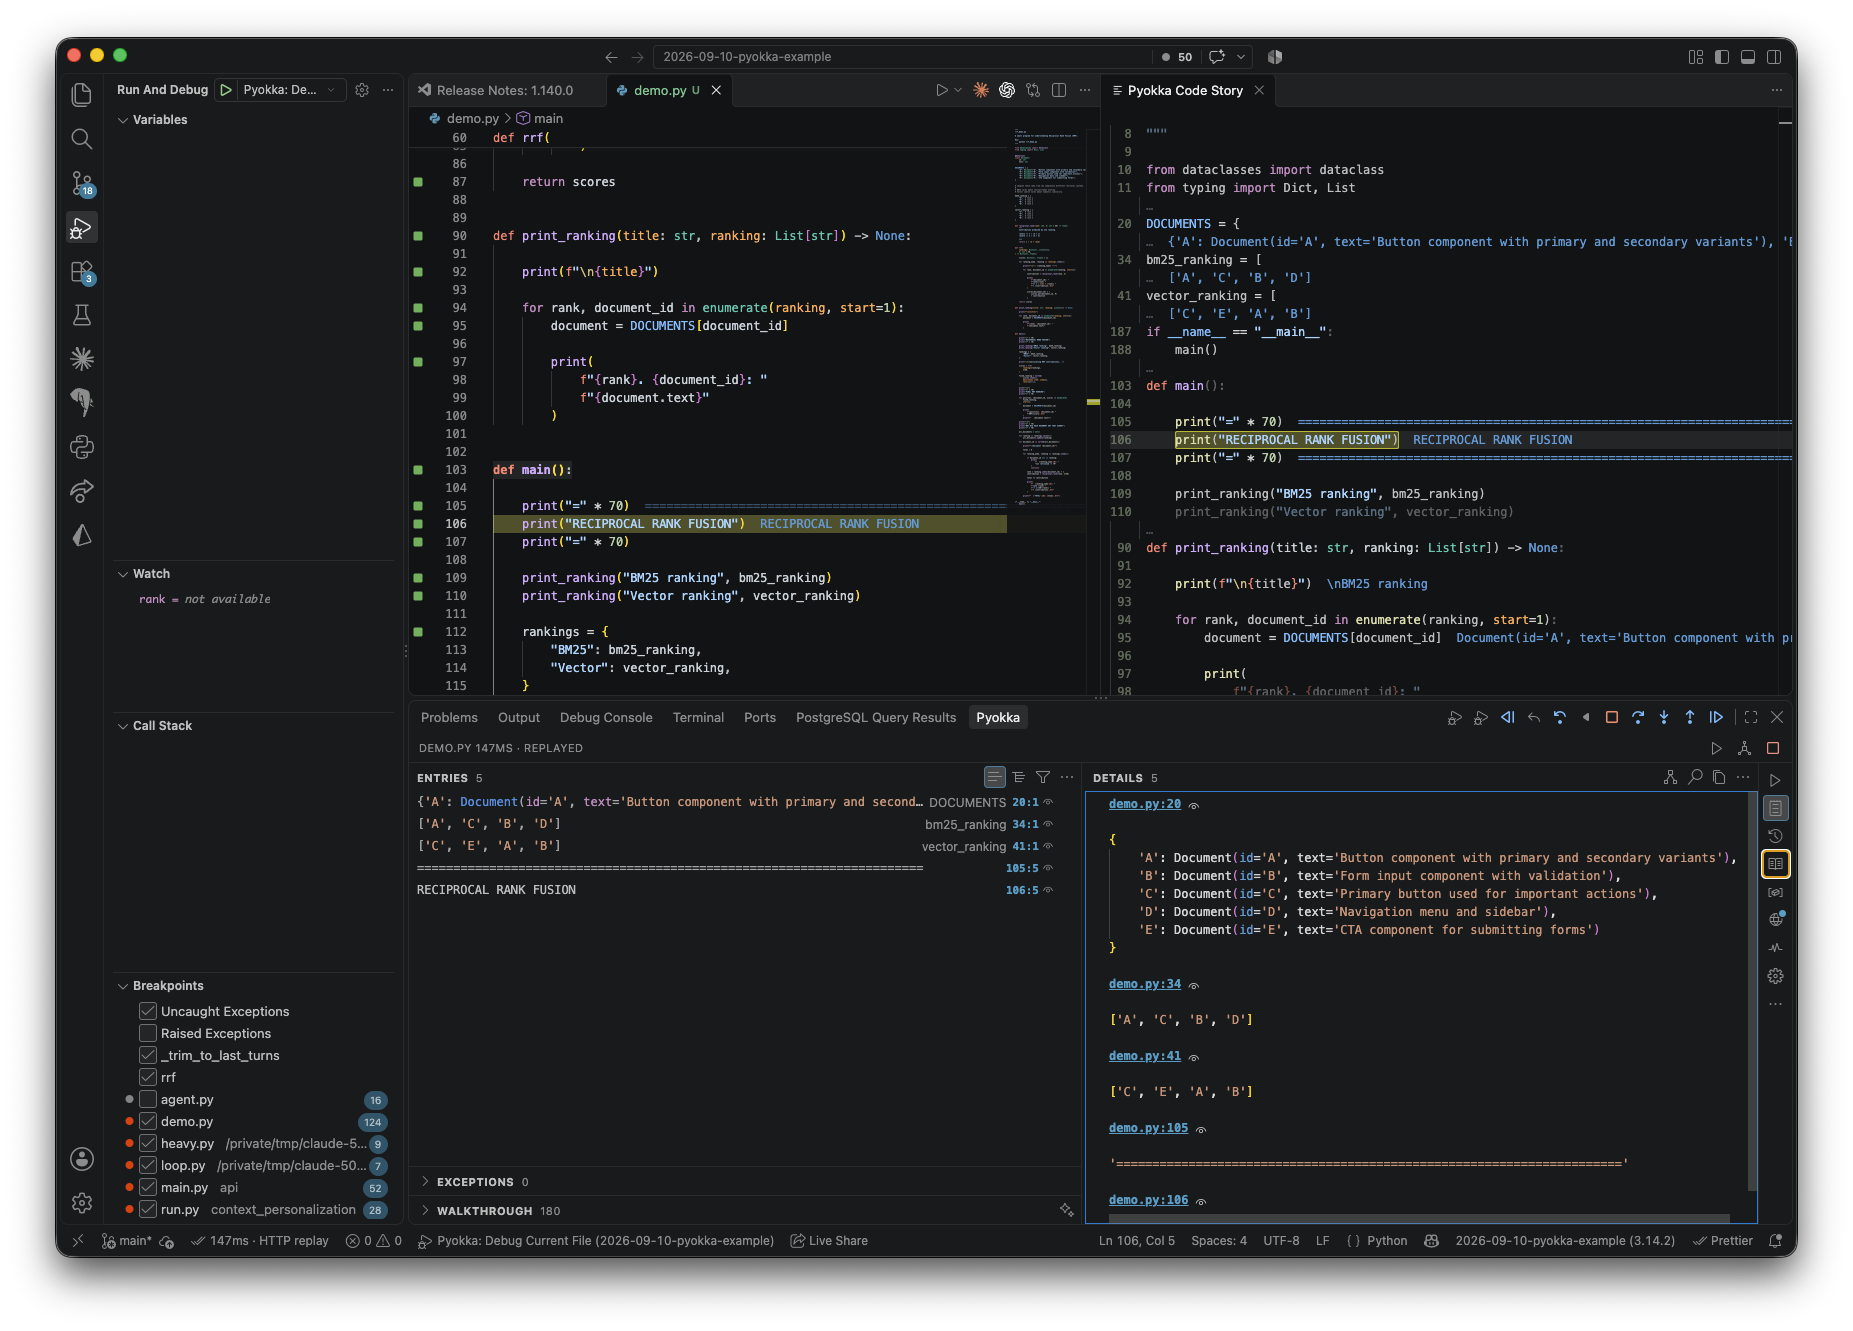Open the Explorer view in activity bar
Screen dimensions: 1853x1331
tap(82, 95)
